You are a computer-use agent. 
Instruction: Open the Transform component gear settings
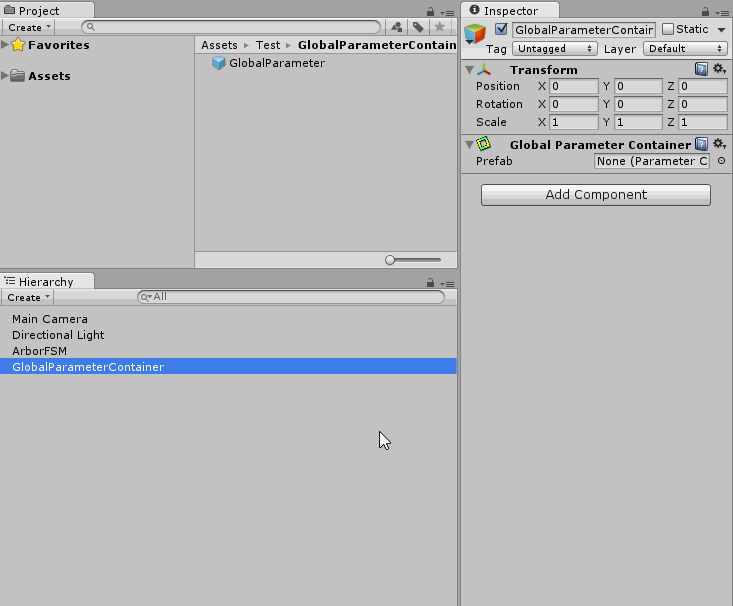point(718,70)
